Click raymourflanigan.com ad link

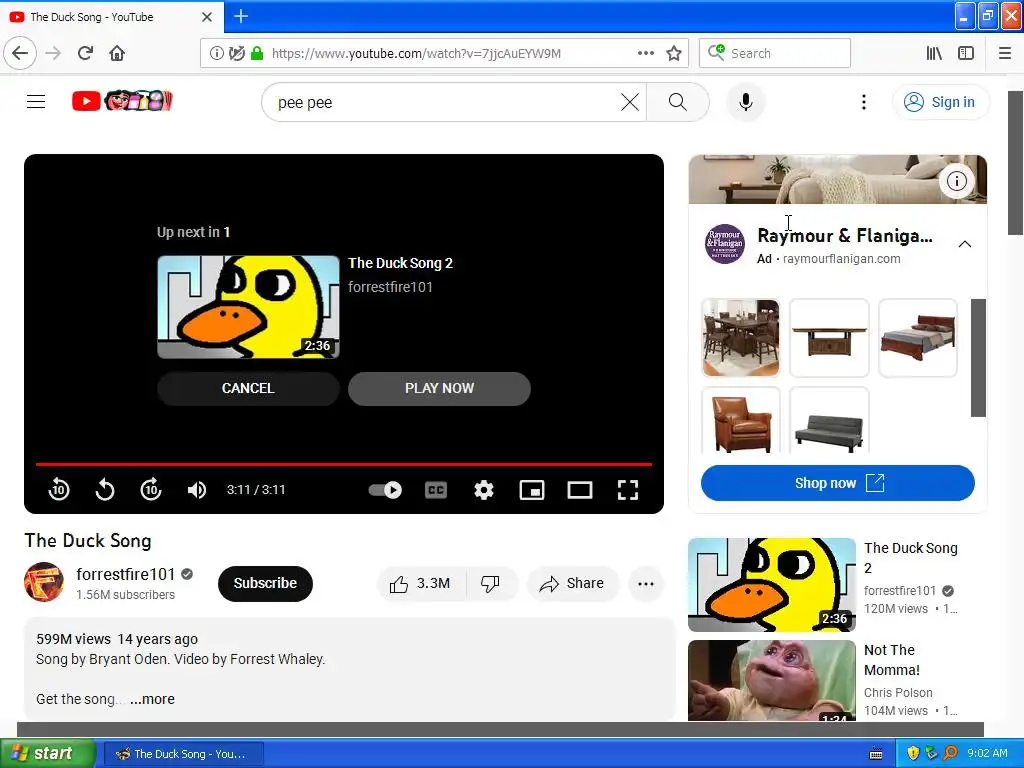point(841,259)
